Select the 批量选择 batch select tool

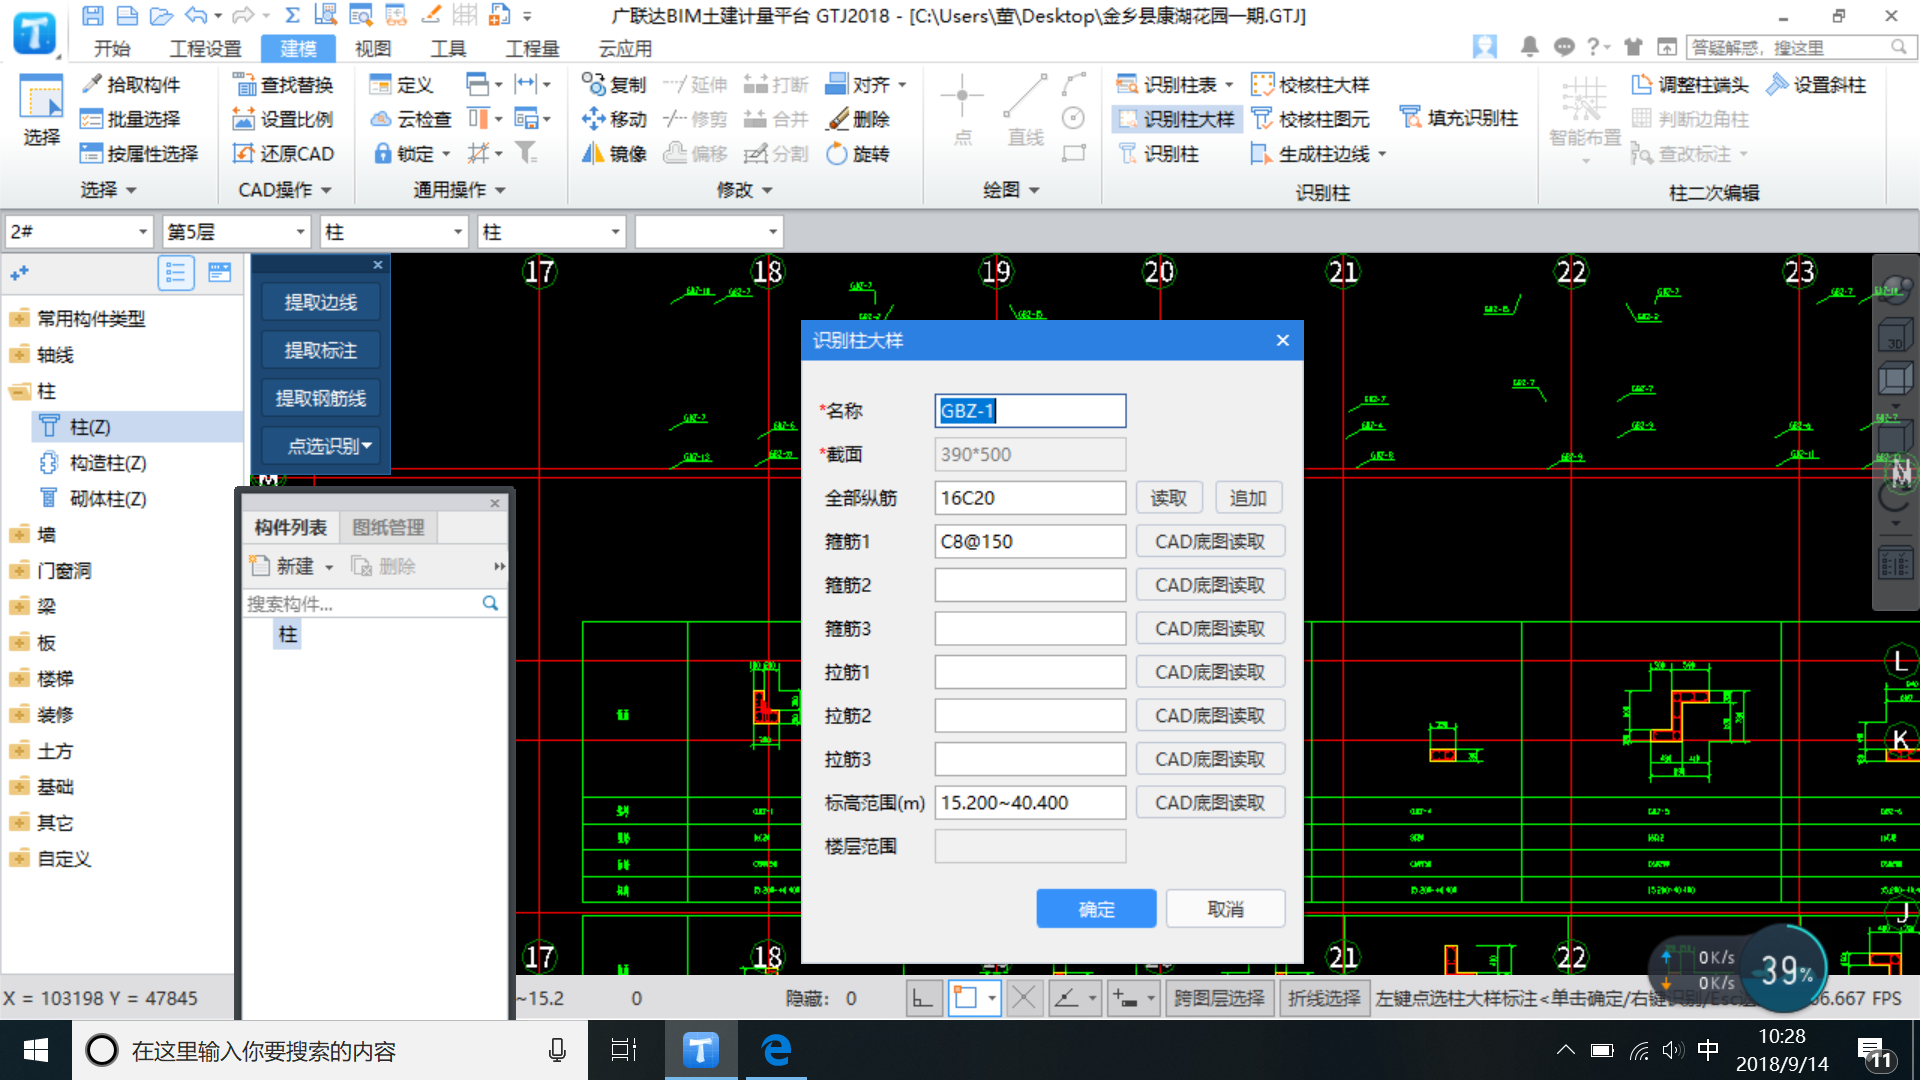[131, 119]
